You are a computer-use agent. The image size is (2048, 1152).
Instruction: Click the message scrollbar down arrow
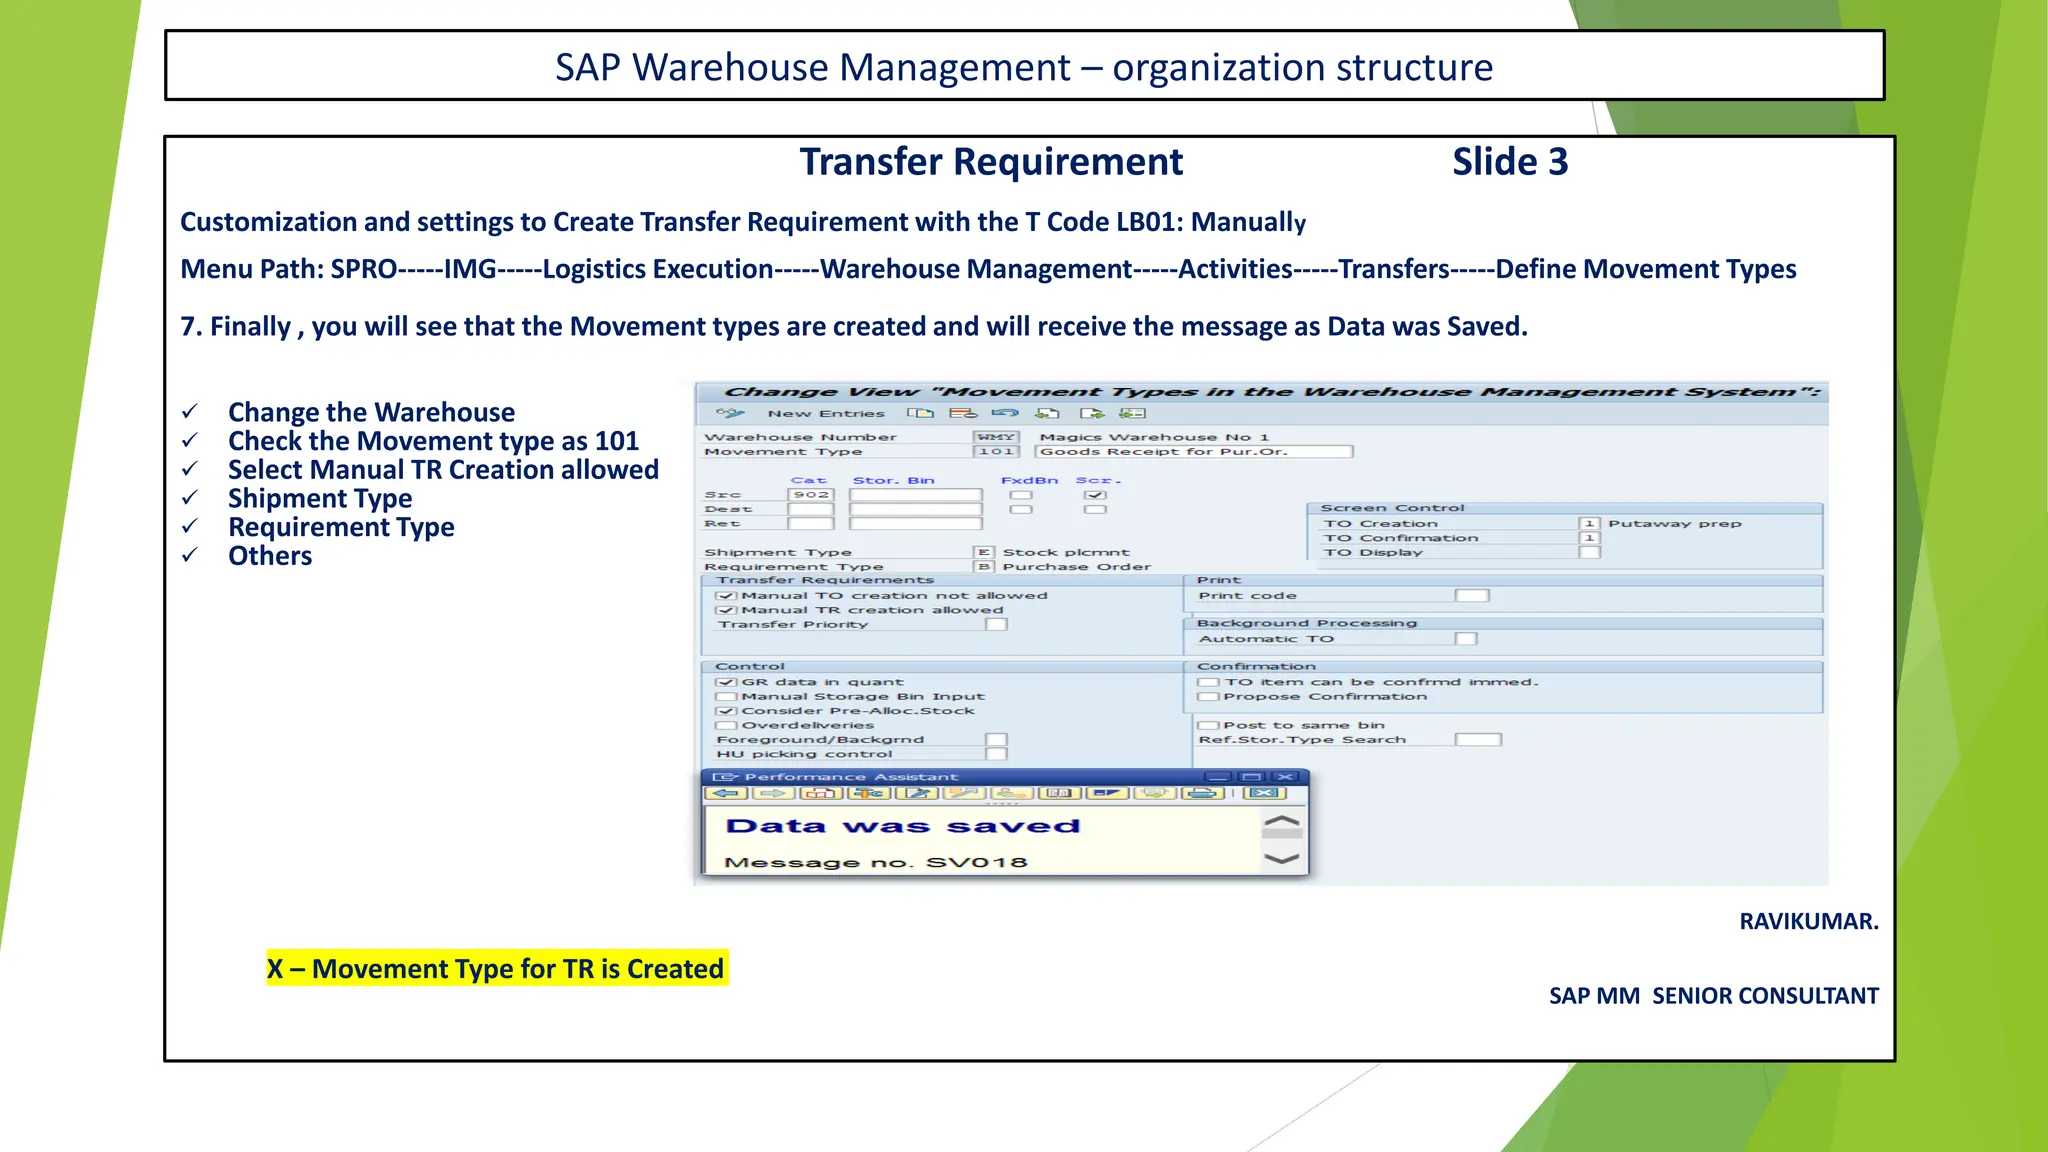(x=1282, y=858)
